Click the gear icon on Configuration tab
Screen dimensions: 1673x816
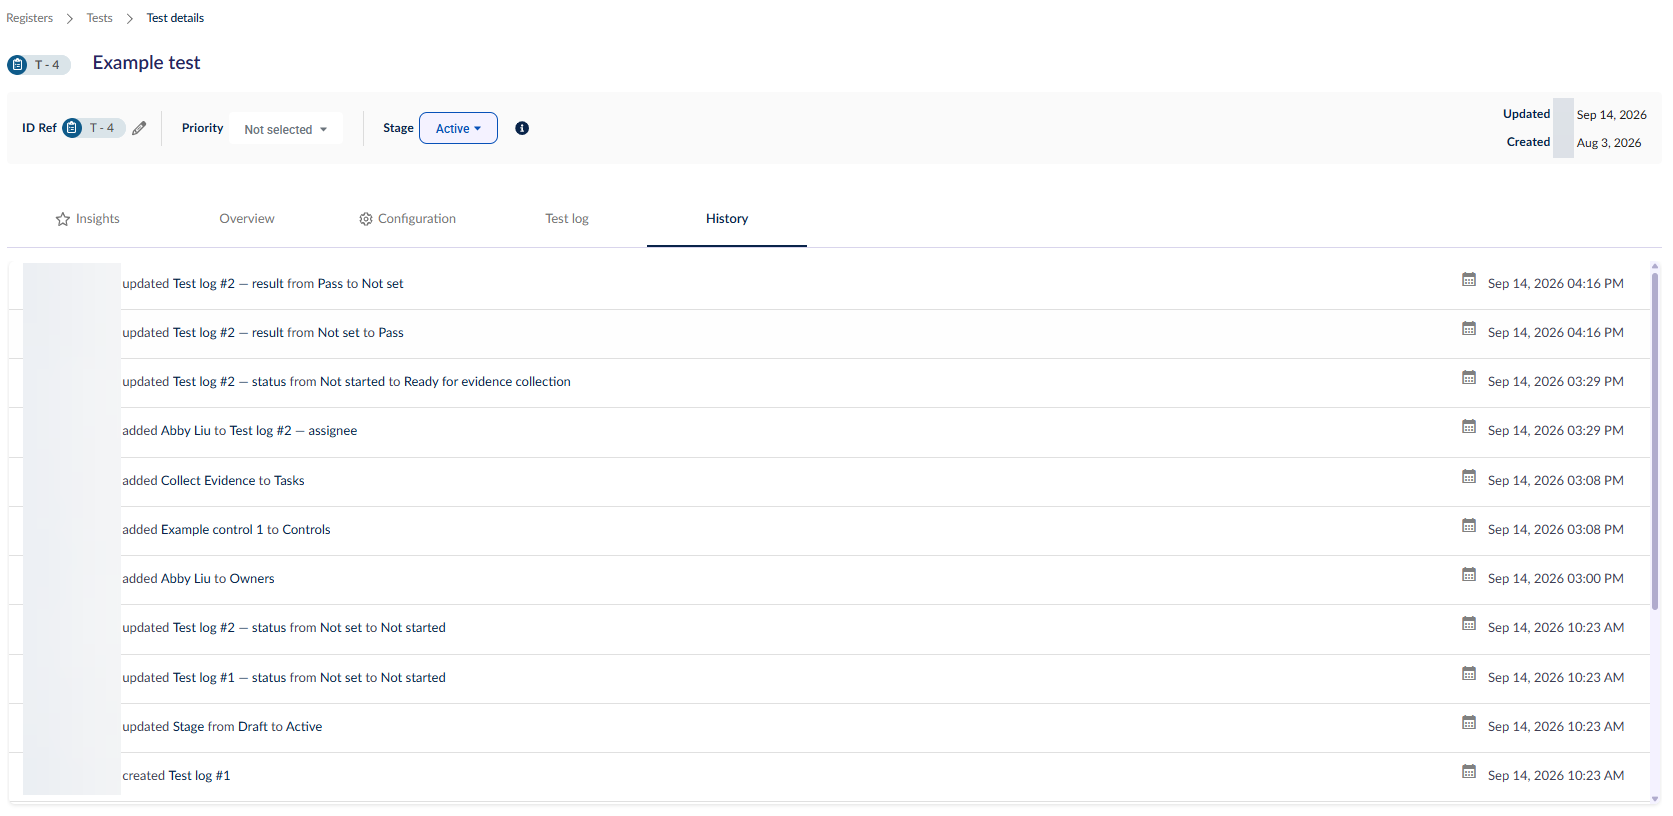[x=366, y=219]
